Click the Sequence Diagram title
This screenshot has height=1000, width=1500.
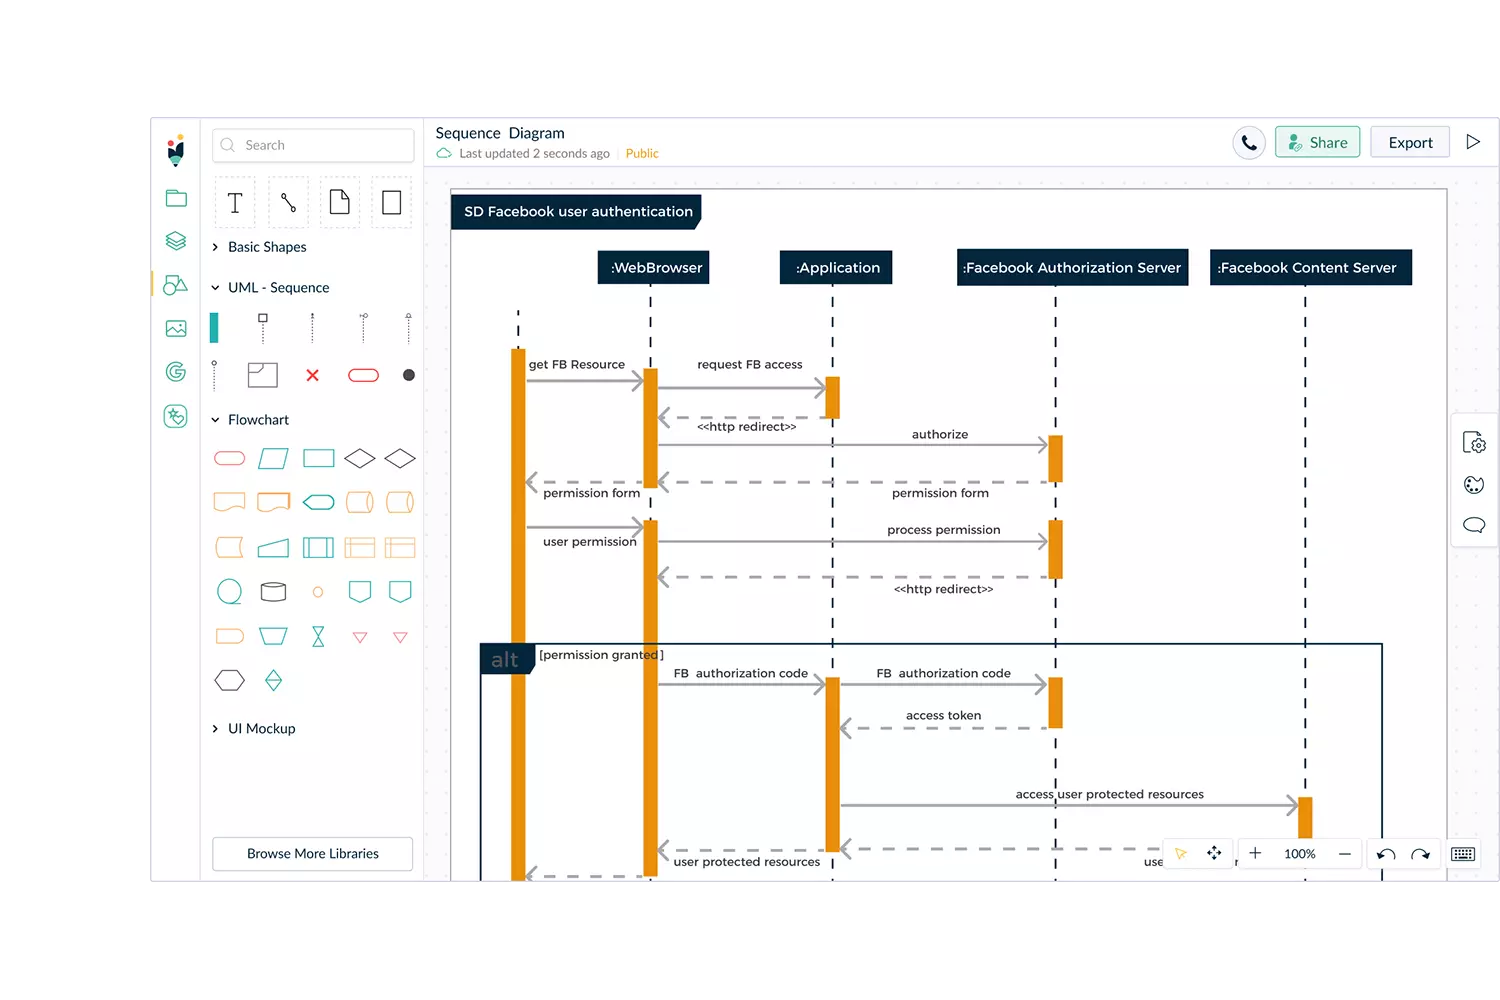tap(500, 133)
